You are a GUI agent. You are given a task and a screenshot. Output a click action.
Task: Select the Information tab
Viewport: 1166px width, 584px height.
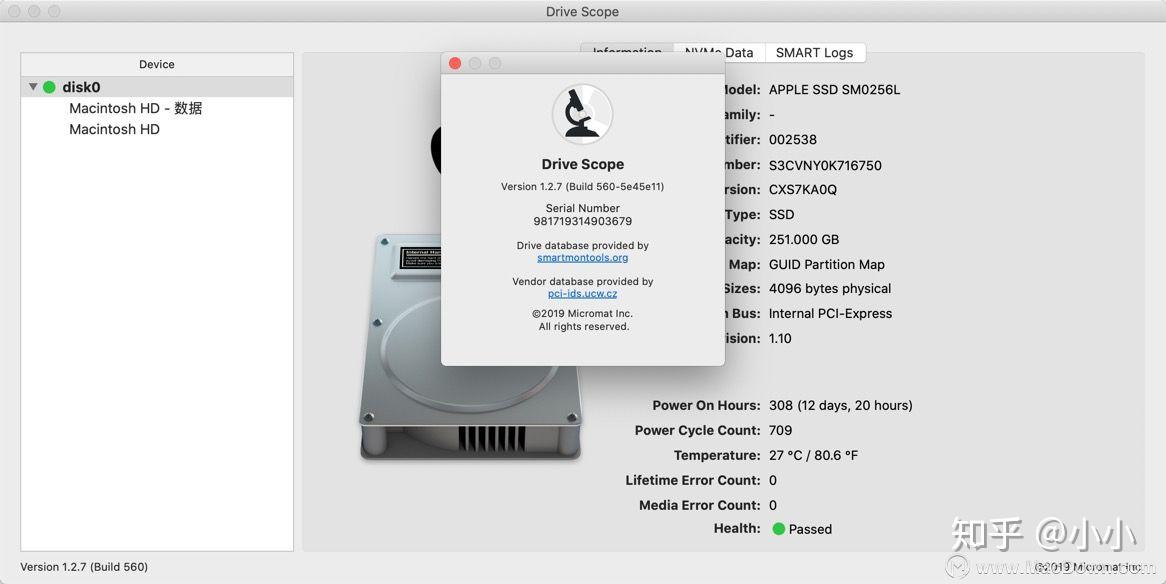[626, 52]
